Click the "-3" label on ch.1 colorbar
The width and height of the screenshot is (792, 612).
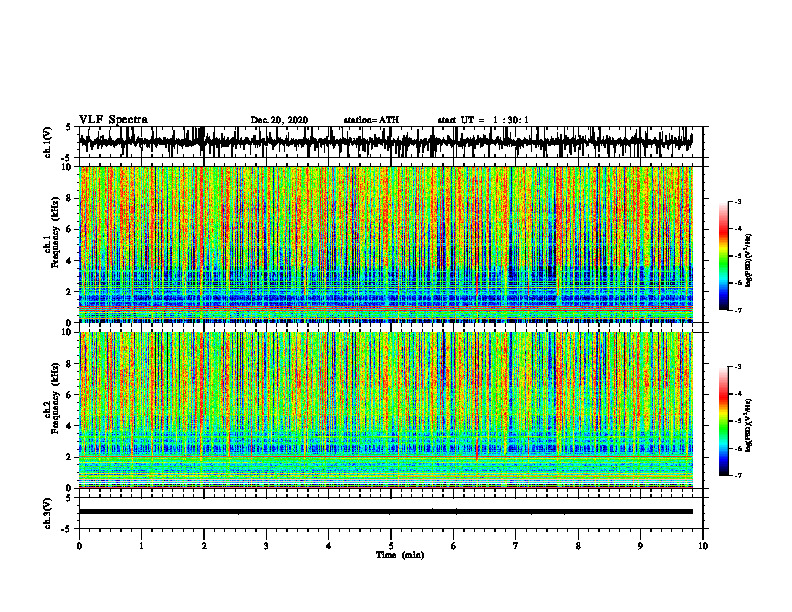(737, 201)
